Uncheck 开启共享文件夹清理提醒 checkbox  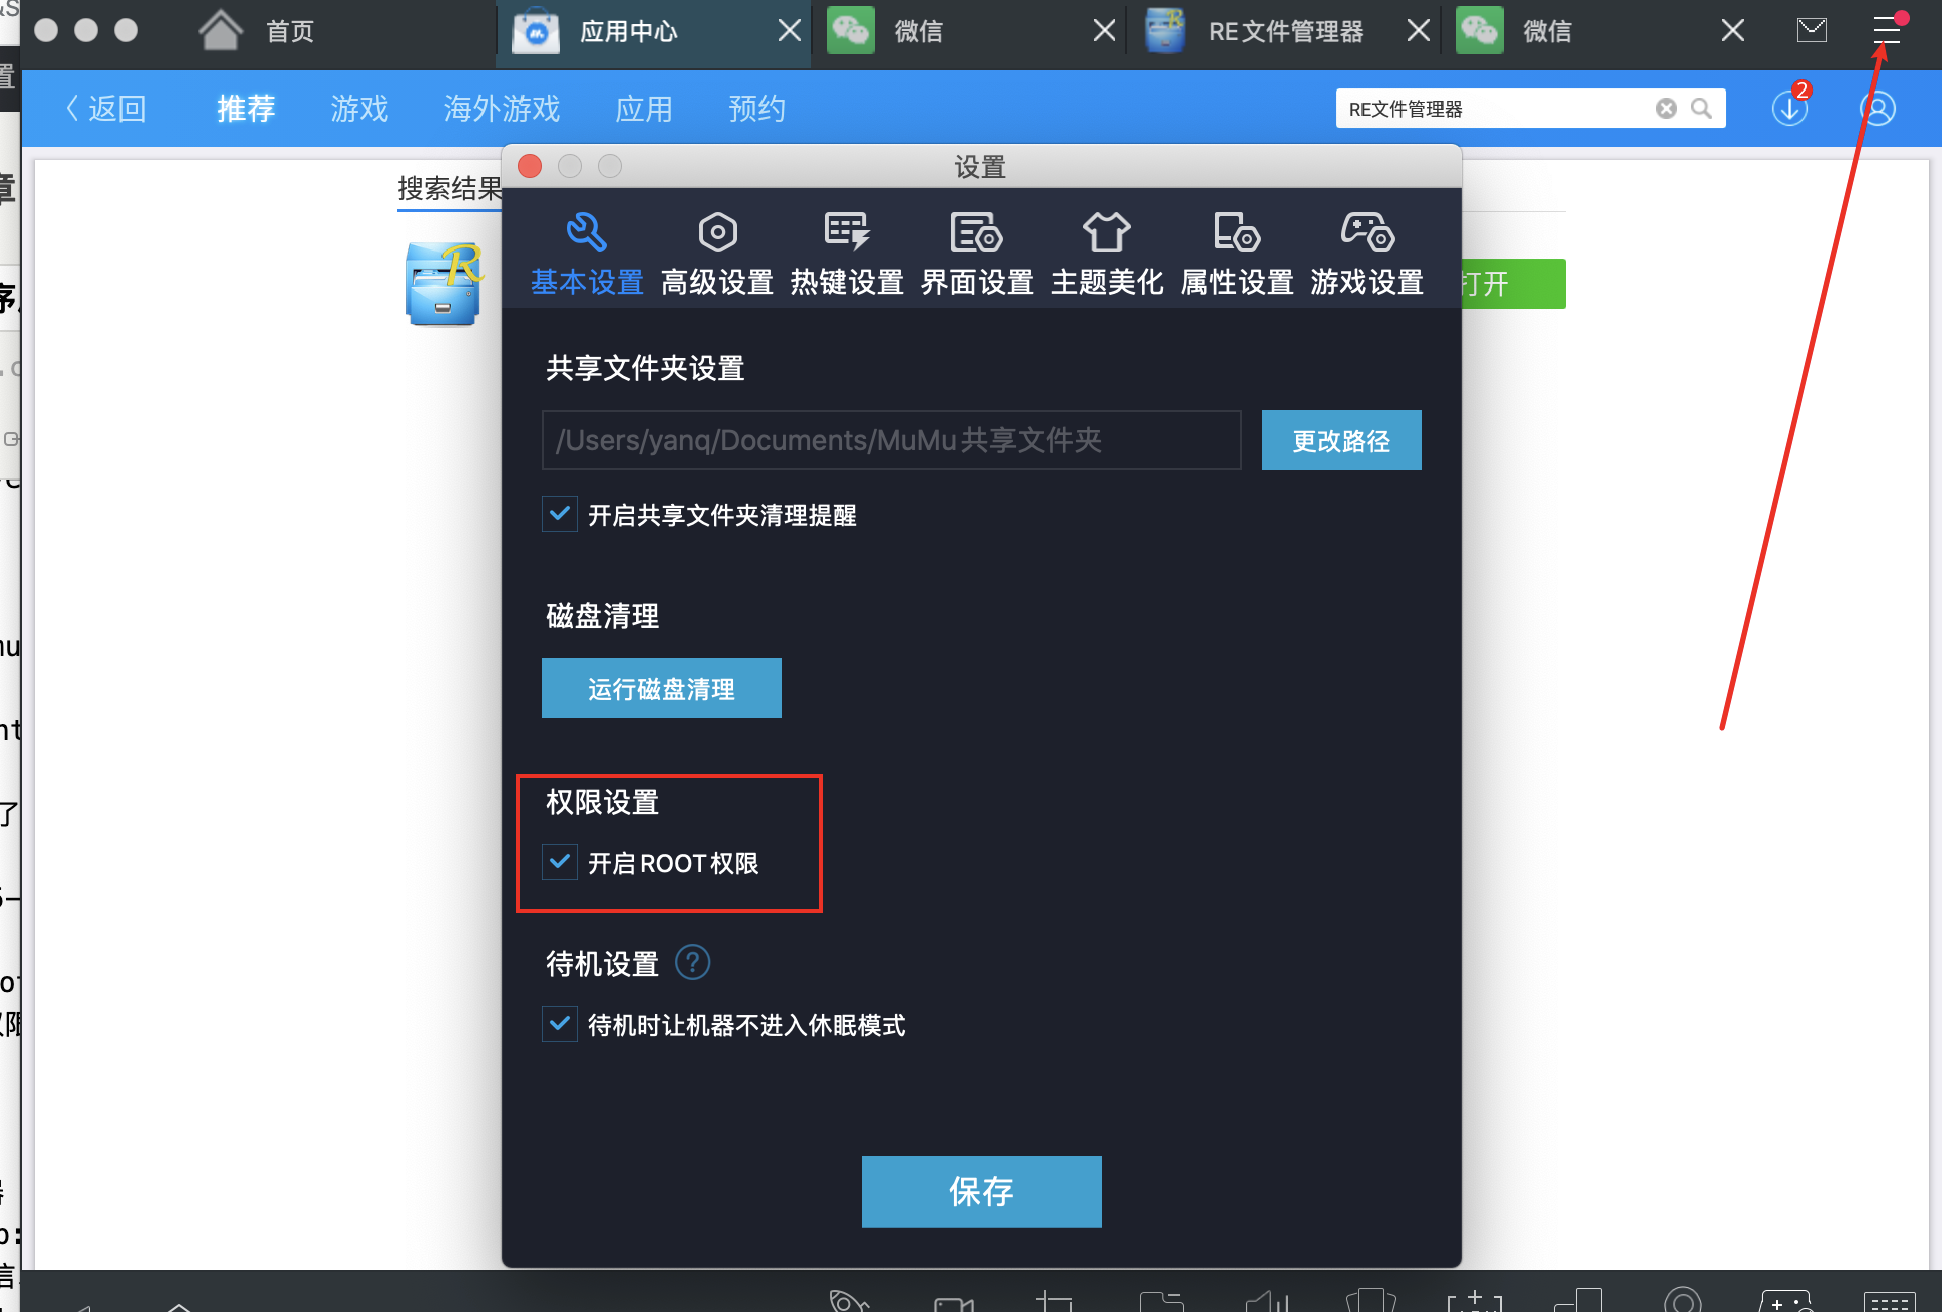coord(560,514)
